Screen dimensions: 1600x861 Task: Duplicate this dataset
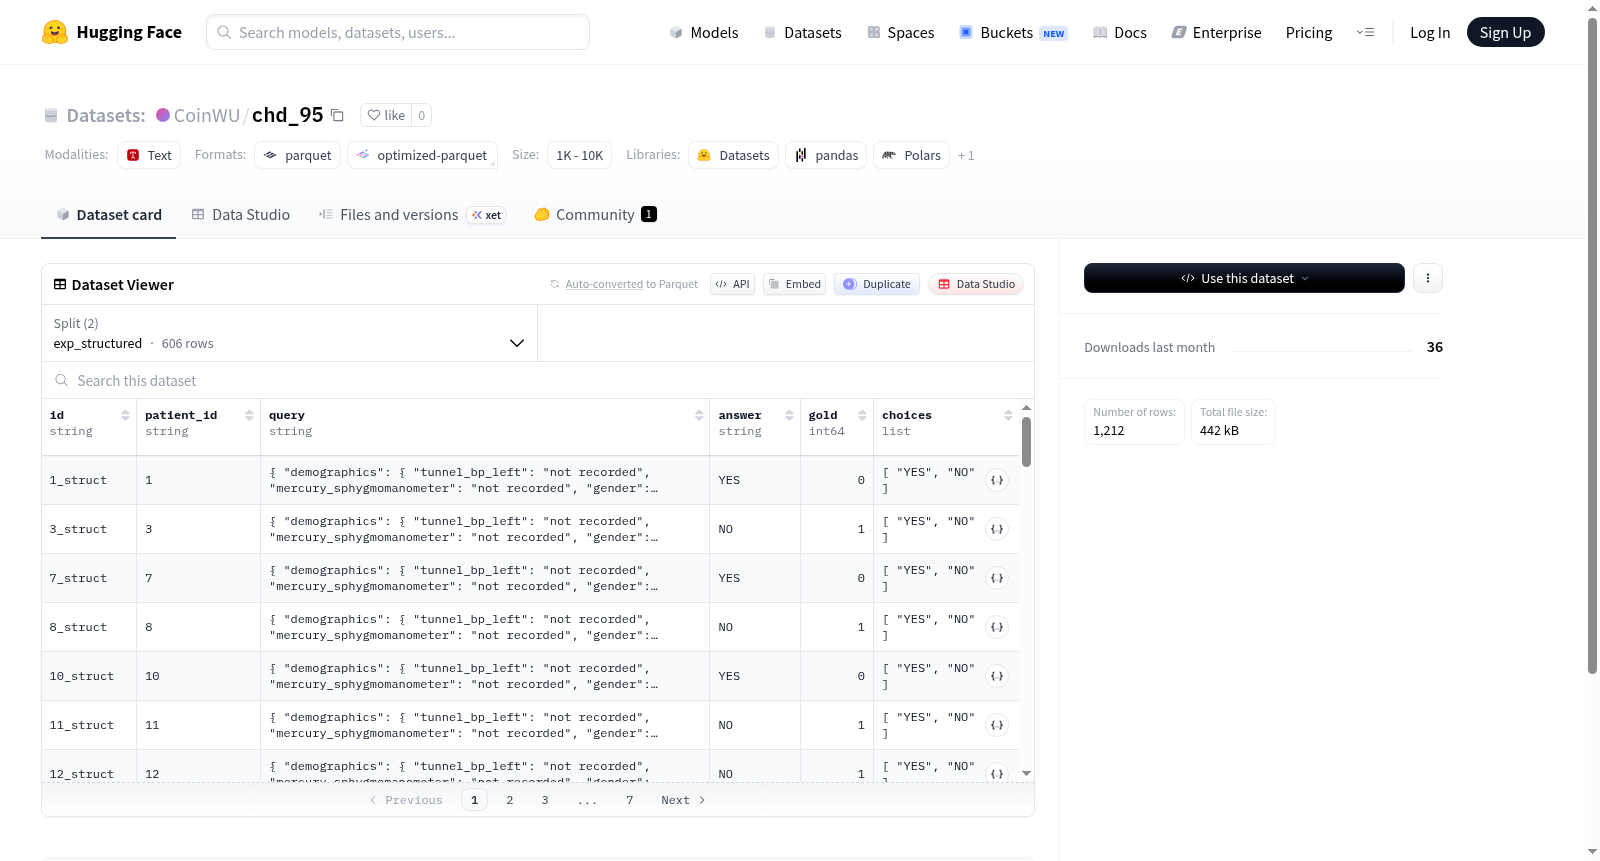(877, 285)
